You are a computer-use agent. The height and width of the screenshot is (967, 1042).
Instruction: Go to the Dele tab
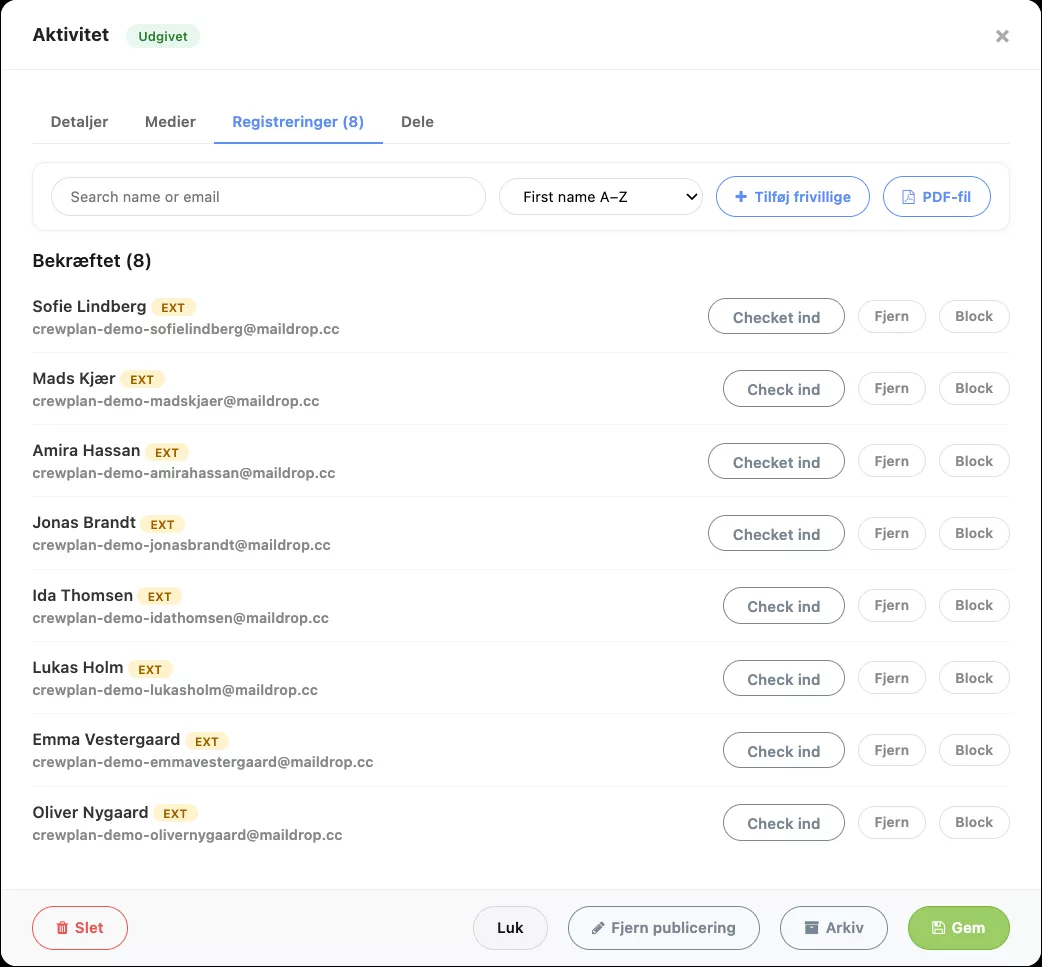coord(417,122)
